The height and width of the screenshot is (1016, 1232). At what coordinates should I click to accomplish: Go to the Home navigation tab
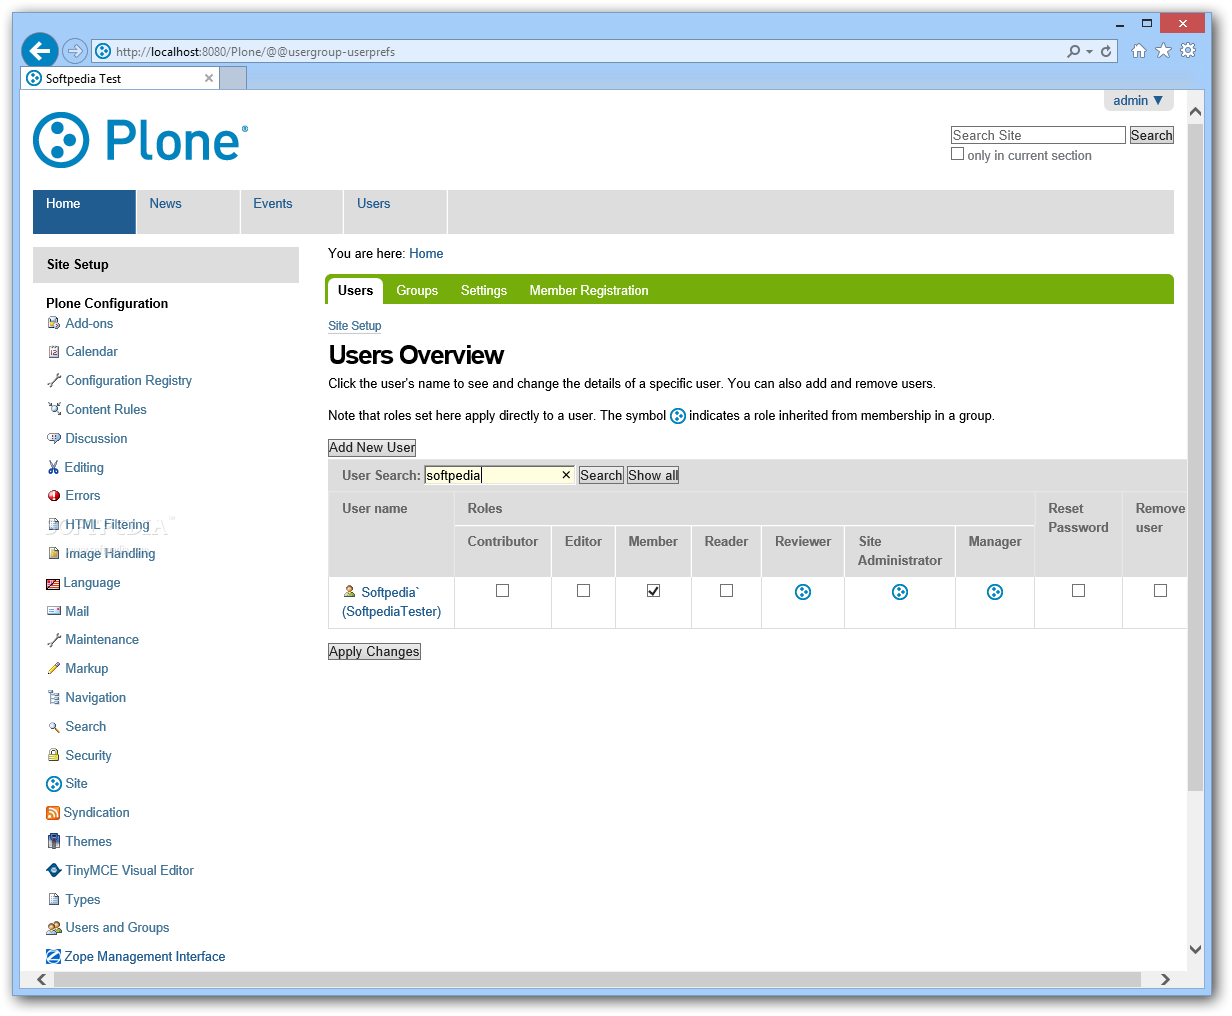click(x=84, y=212)
